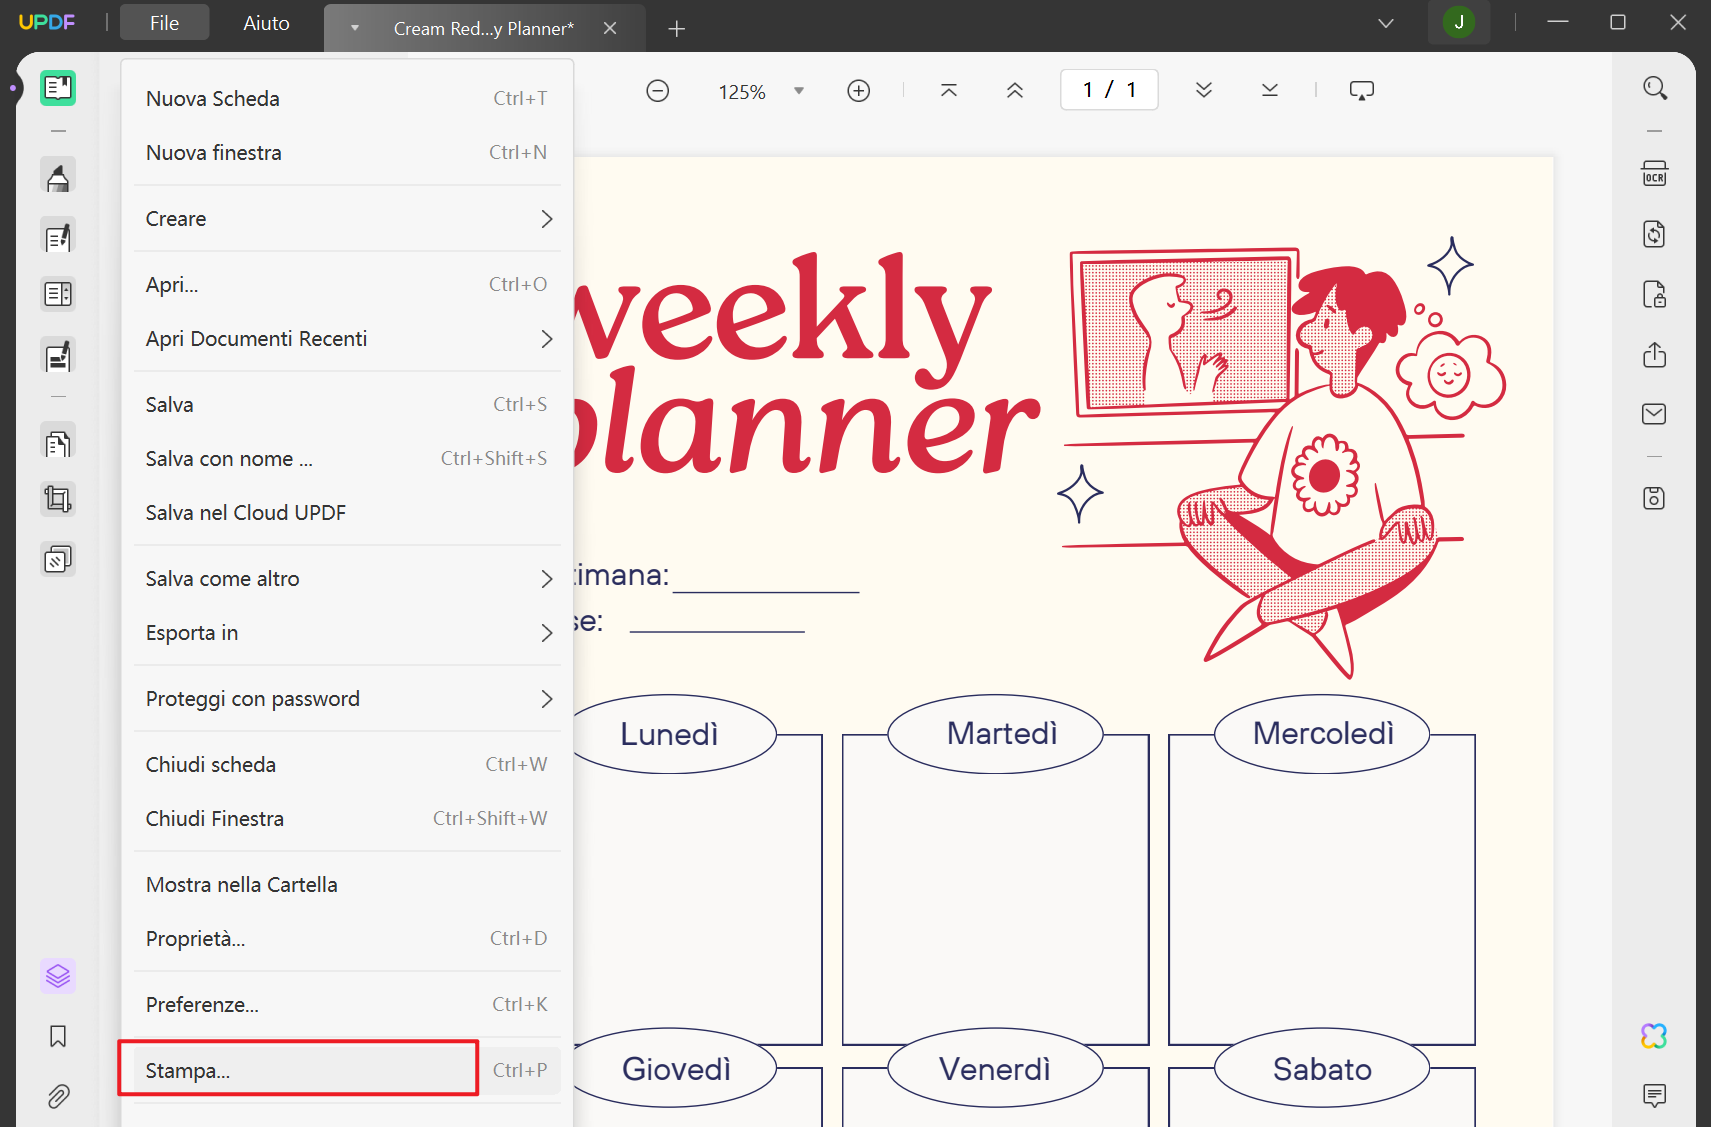Screen dimensions: 1711x1127
Task: Select the Comment highlighter tool
Action: pyautogui.click(x=58, y=176)
